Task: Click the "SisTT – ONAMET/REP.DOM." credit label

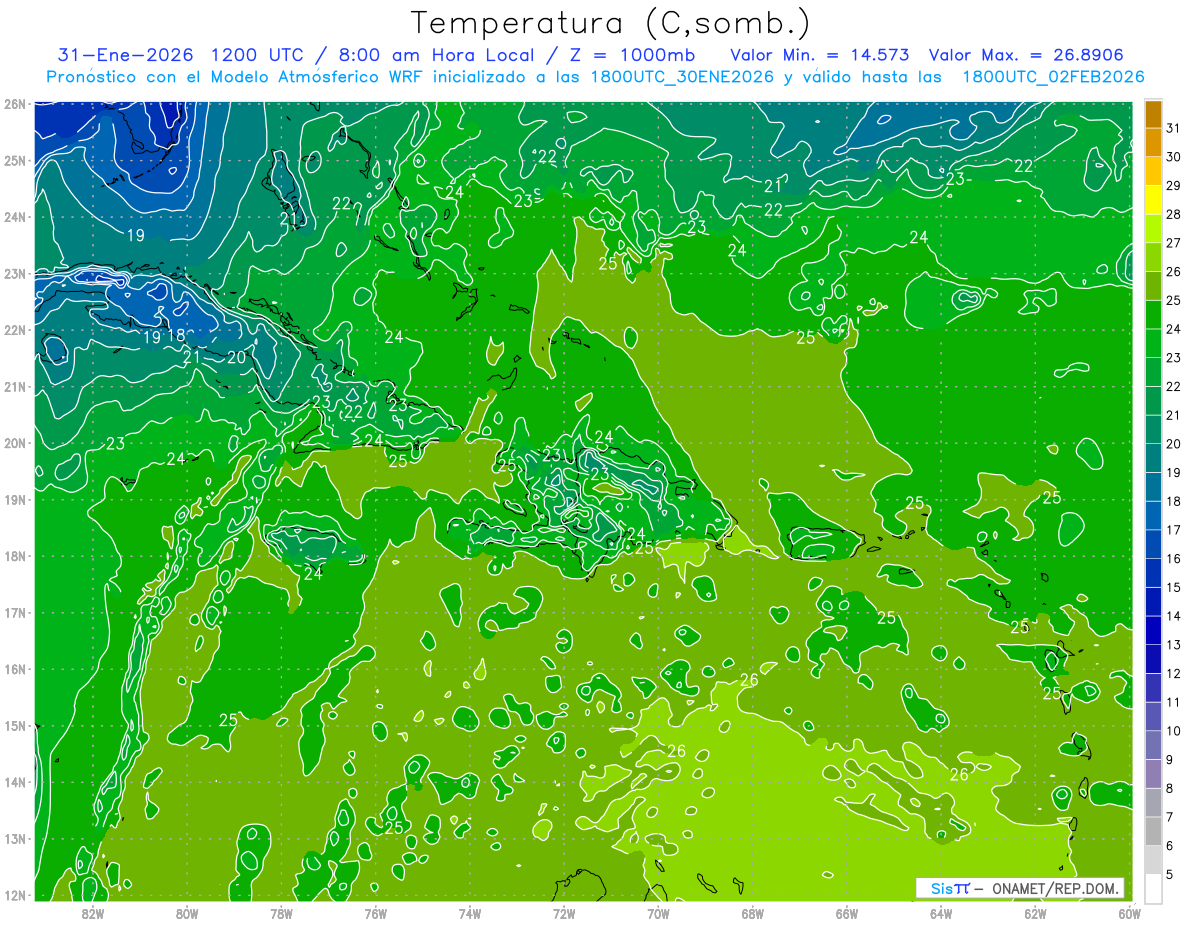Action: 1020,888
